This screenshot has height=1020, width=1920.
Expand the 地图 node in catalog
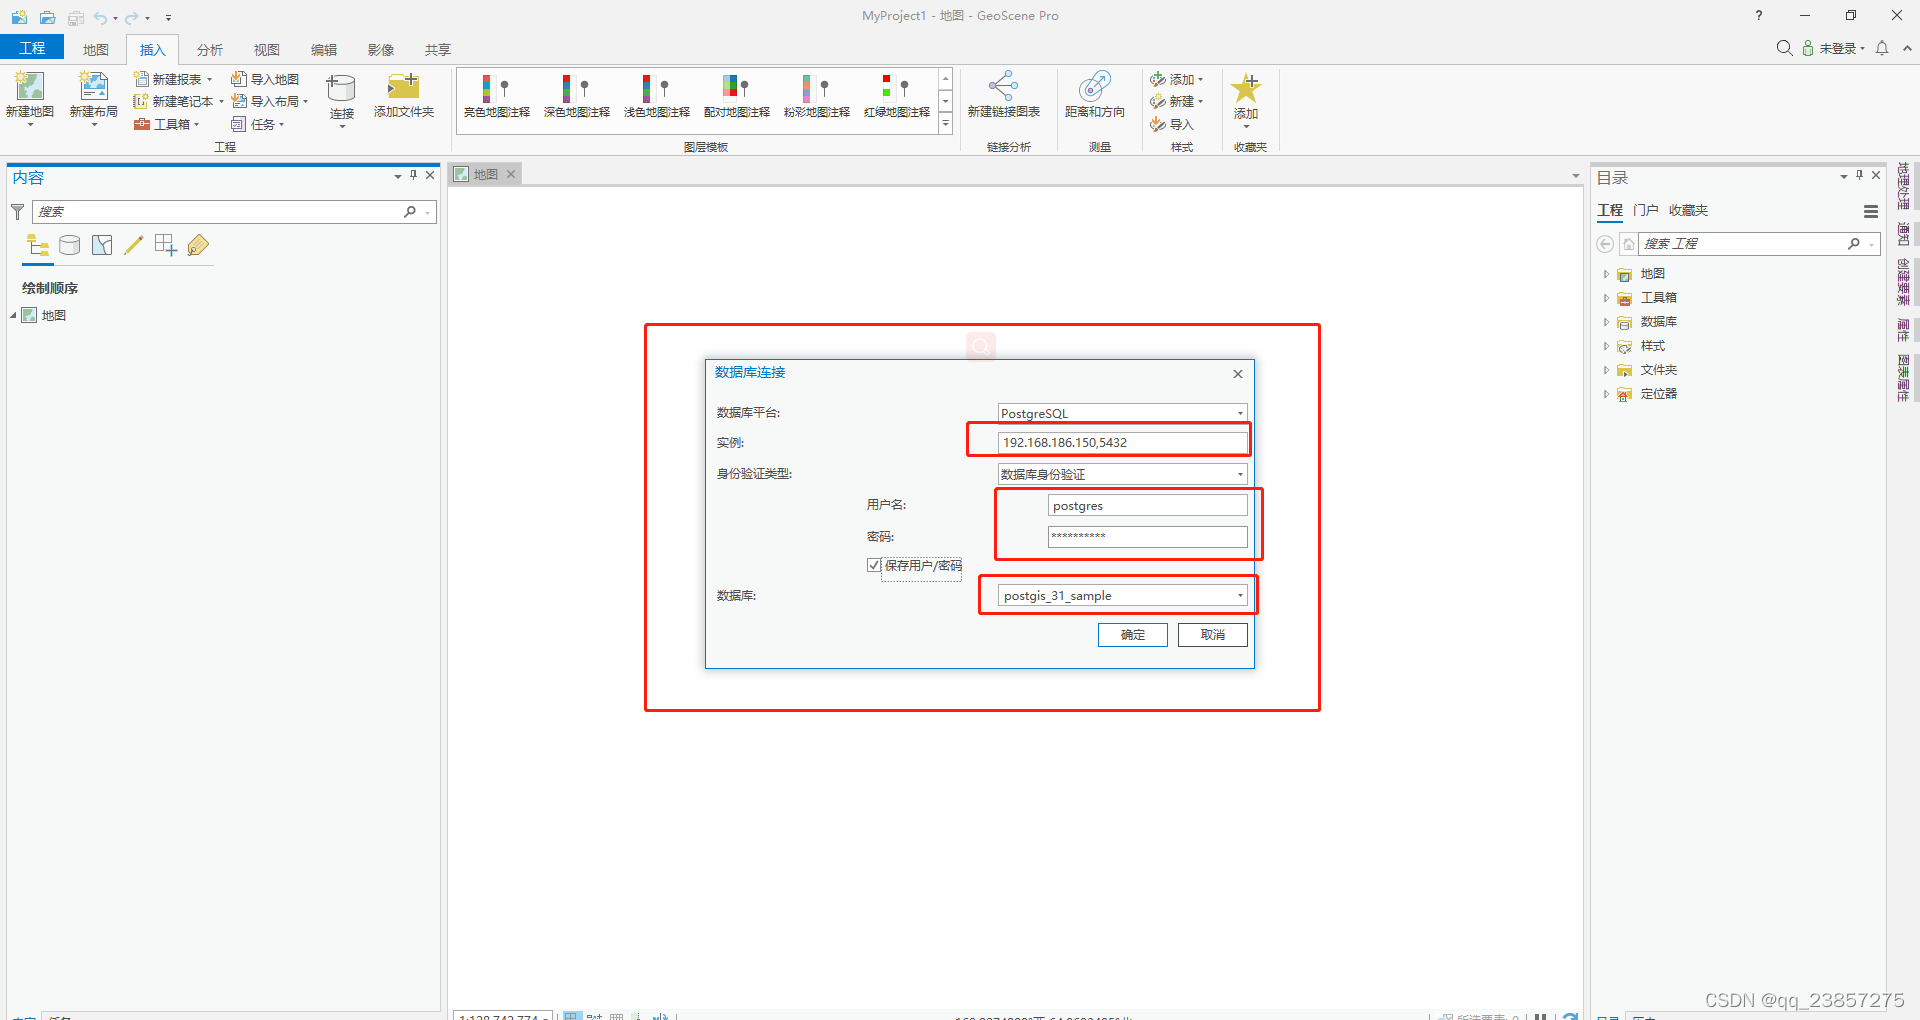pos(1606,274)
